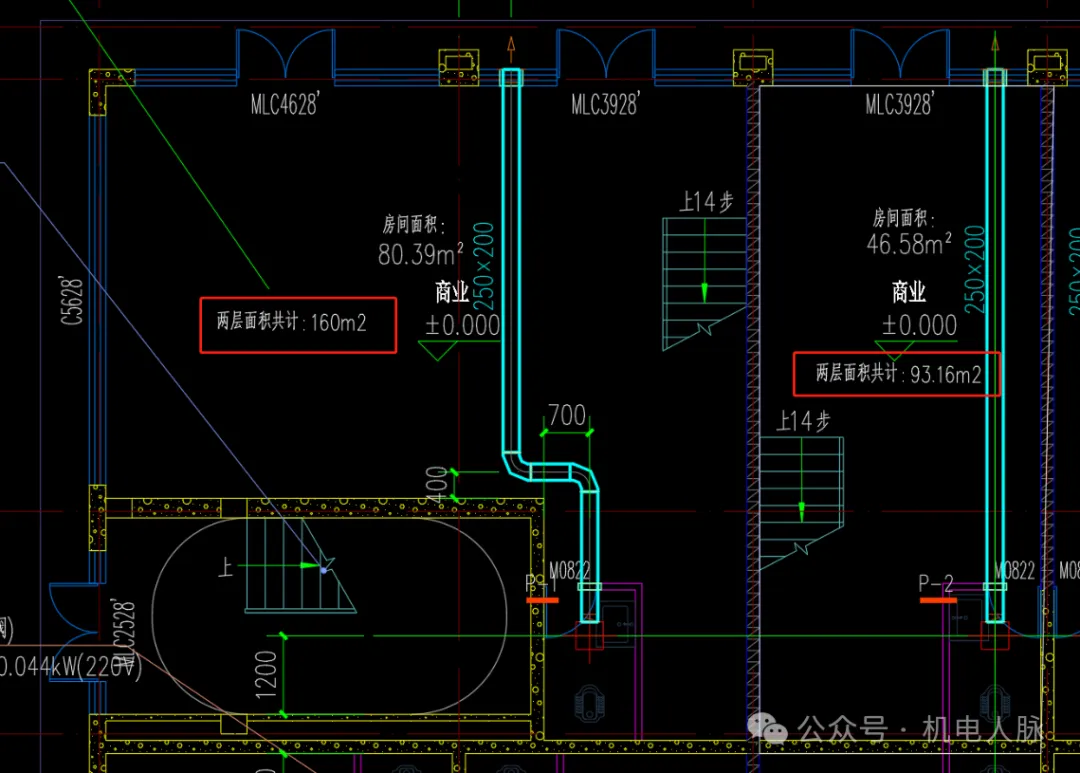Image resolution: width=1080 pixels, height=773 pixels.
Task: Select the 80.39m² room area text
Action: (x=420, y=254)
